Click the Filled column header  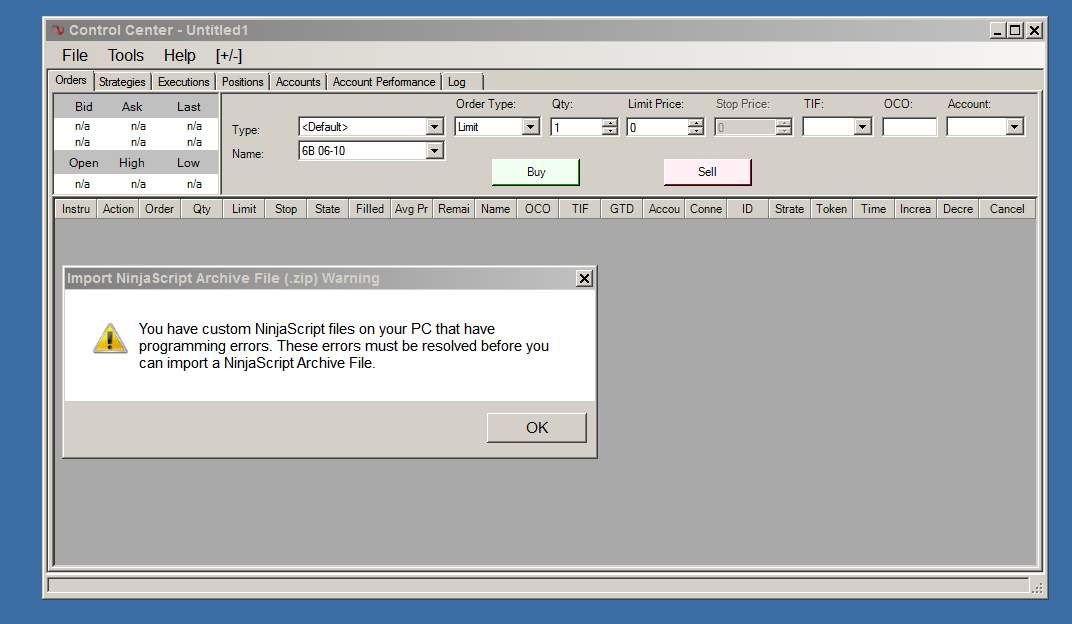tap(370, 209)
